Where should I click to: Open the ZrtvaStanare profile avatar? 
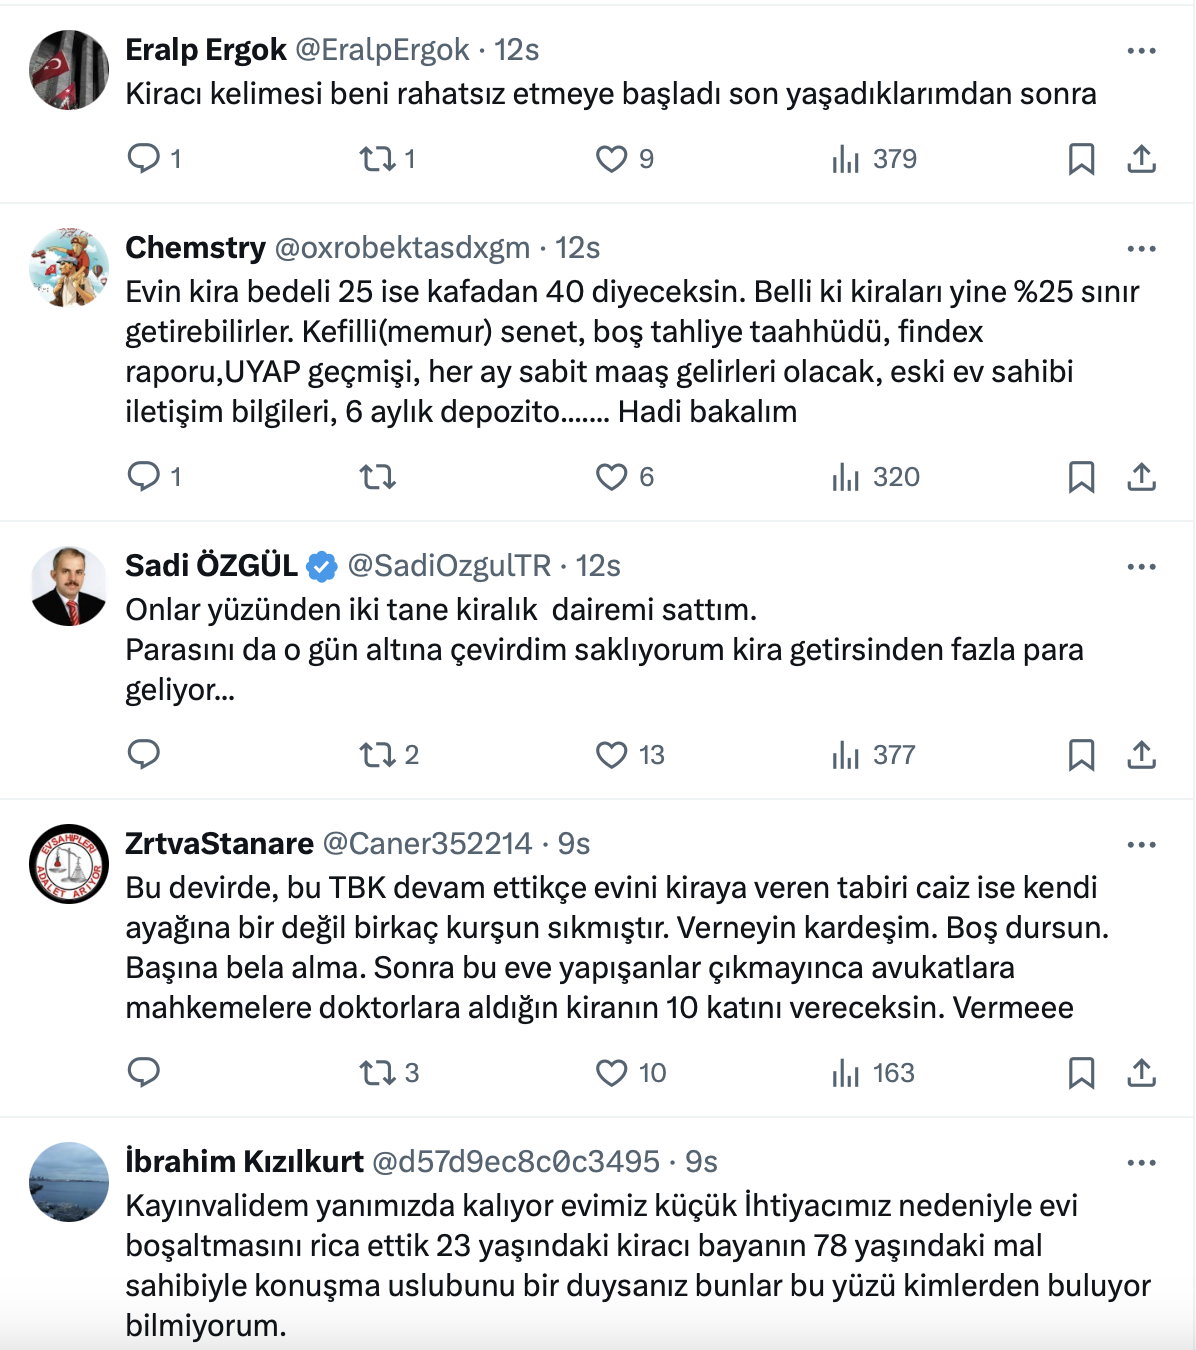tap(69, 864)
